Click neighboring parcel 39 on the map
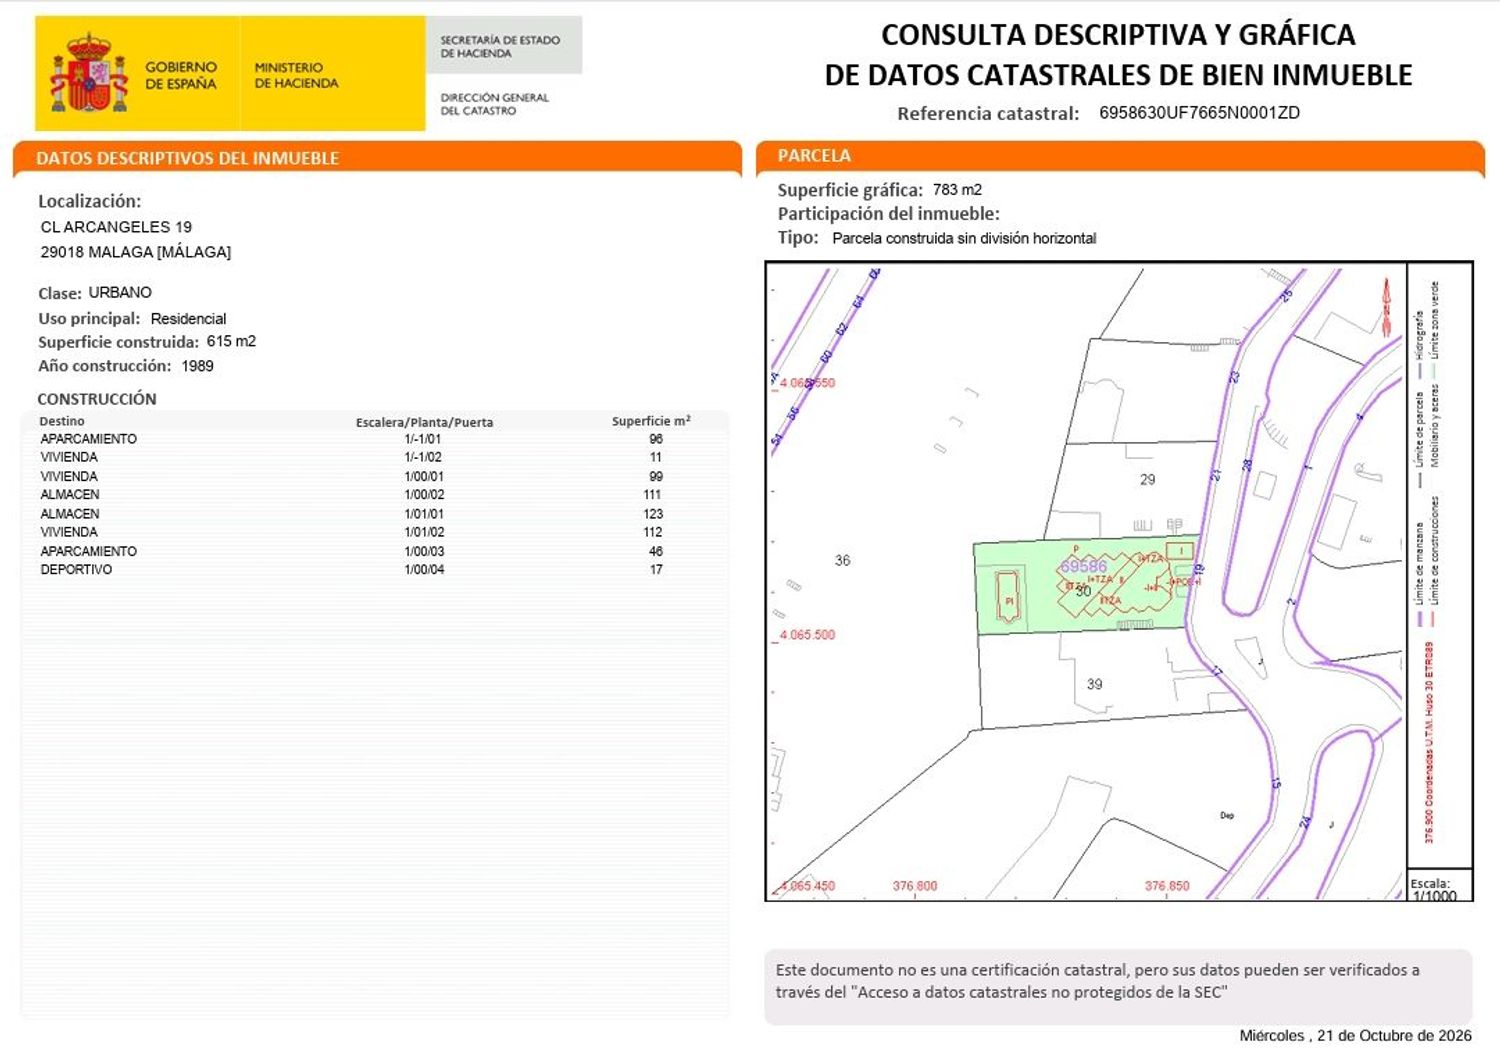 1095,684
